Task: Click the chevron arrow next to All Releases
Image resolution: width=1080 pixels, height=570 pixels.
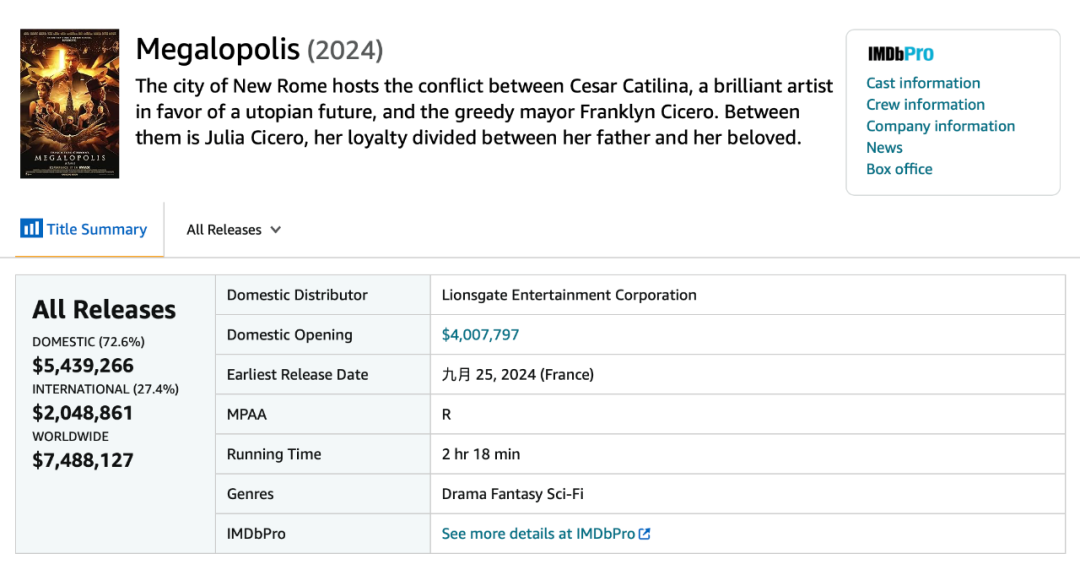Action: pyautogui.click(x=275, y=230)
